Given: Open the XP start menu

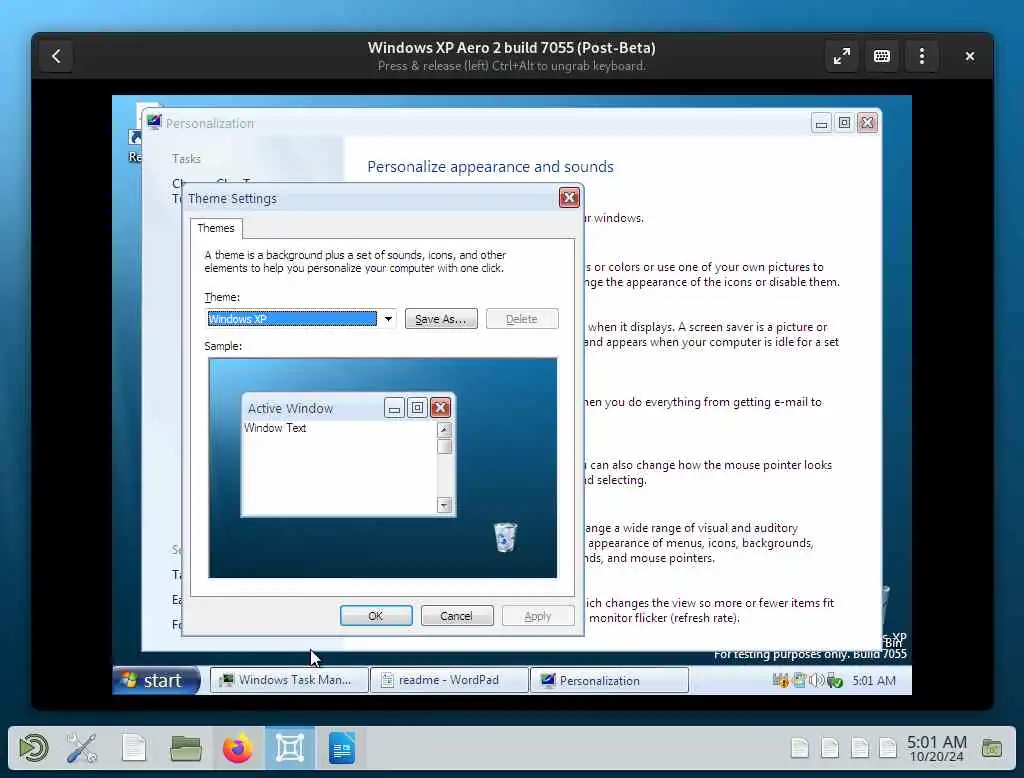Looking at the screenshot, I should 157,681.
